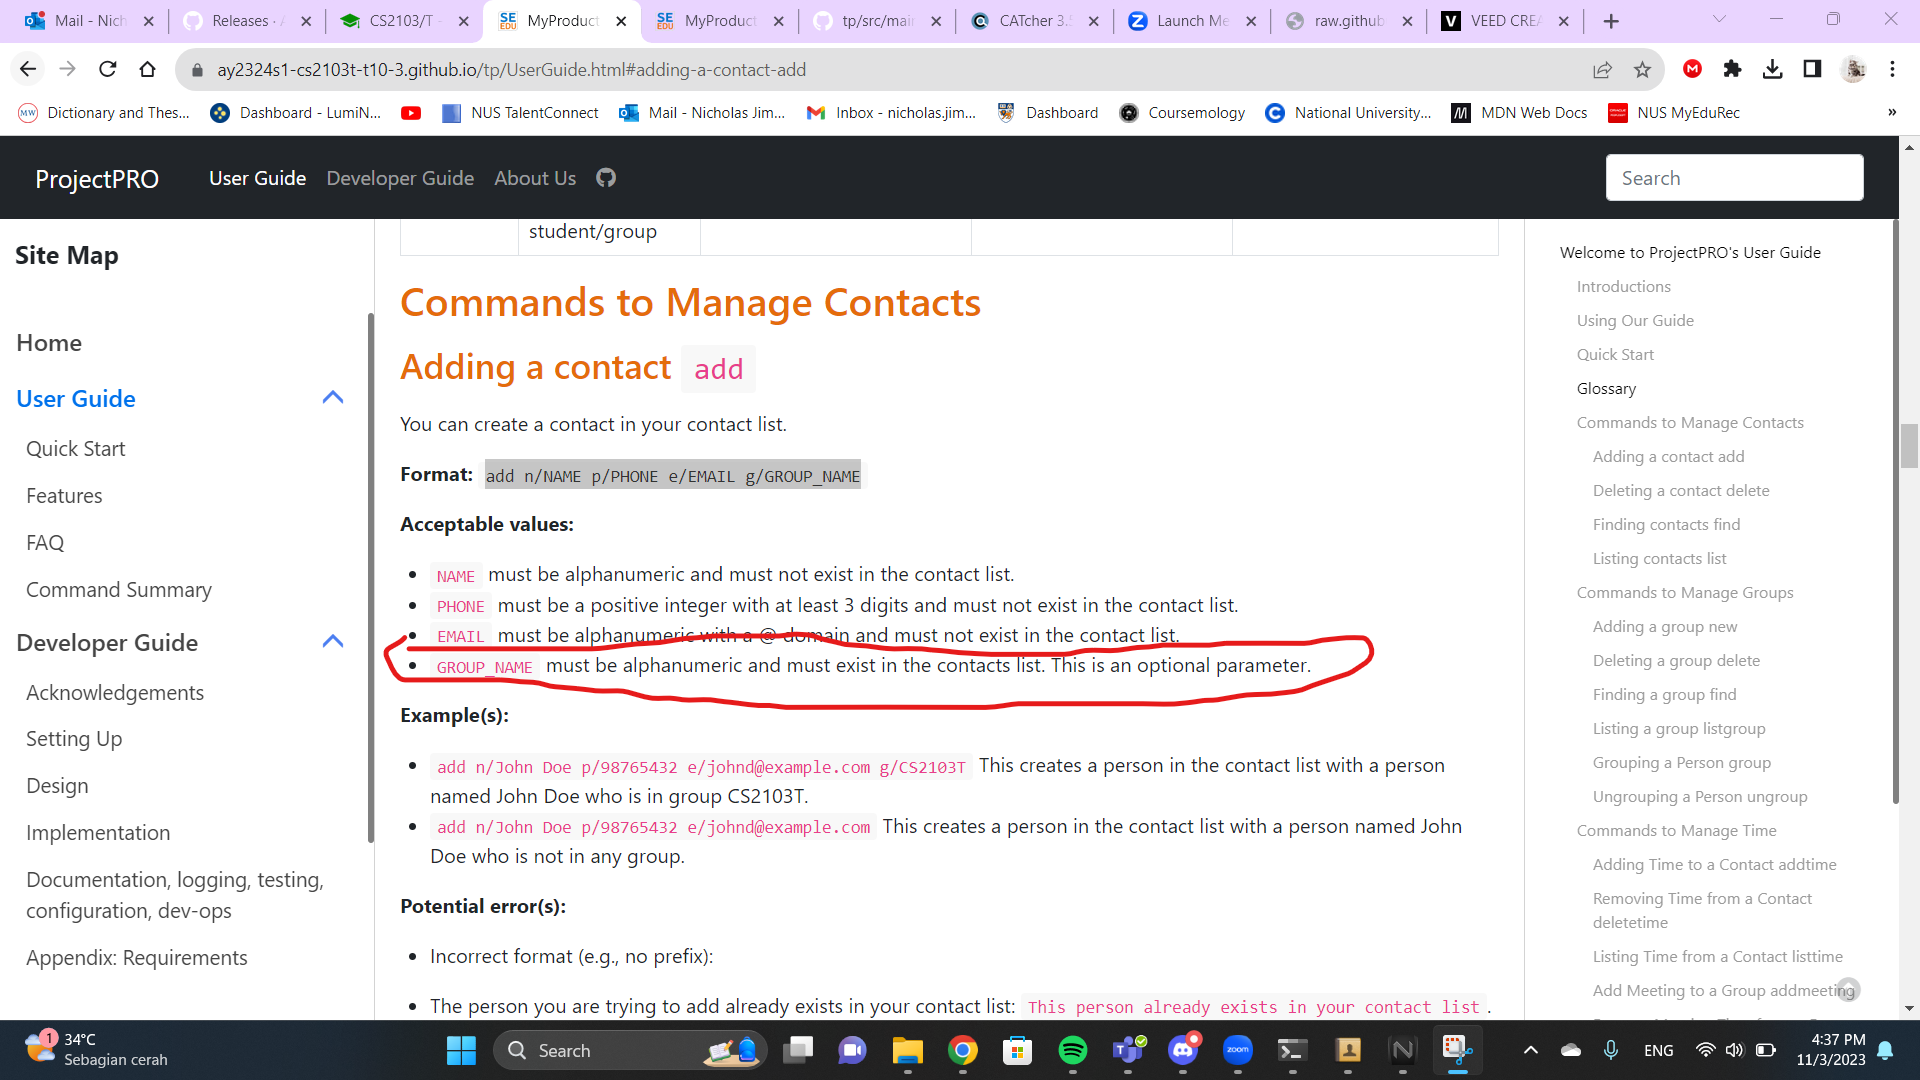Open the Chrome downloads icon

point(1772,69)
